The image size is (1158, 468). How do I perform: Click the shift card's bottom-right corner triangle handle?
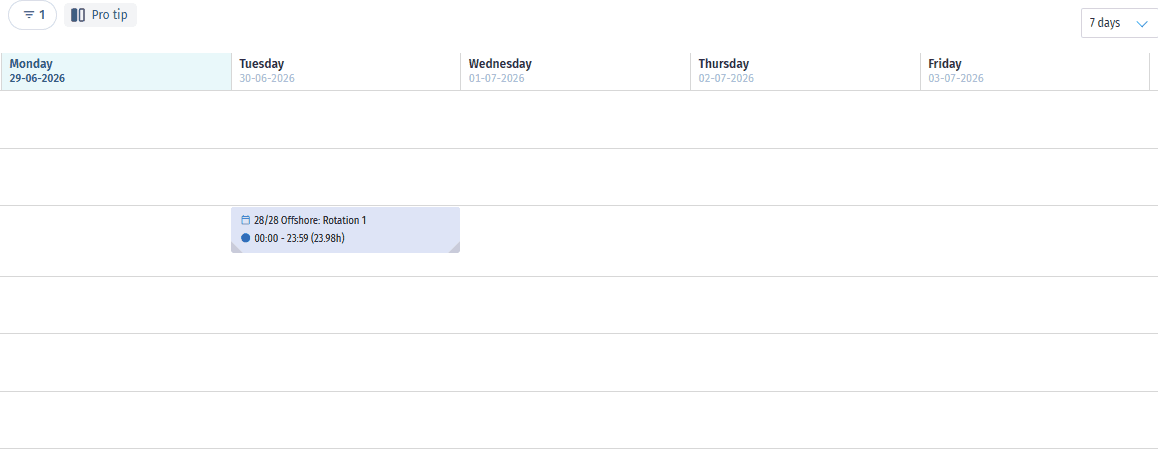(x=455, y=248)
